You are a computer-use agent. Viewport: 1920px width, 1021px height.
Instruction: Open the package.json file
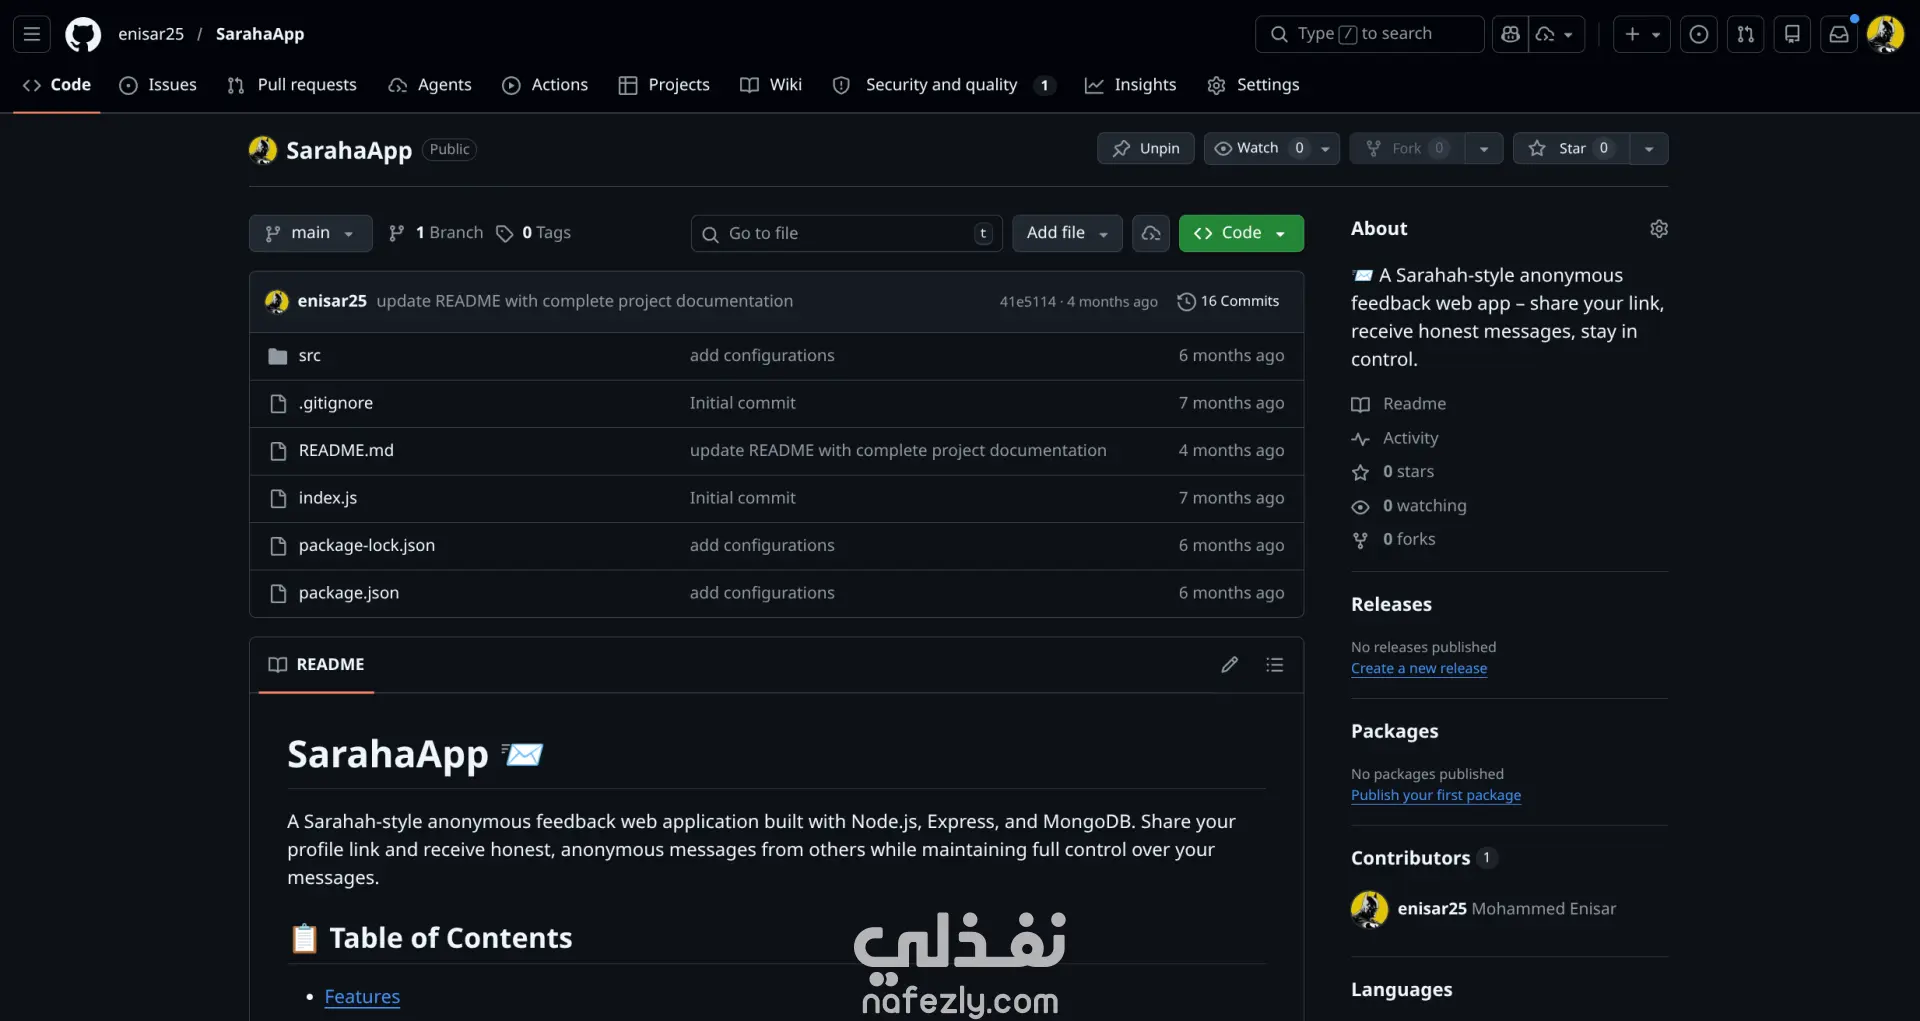tap(349, 593)
